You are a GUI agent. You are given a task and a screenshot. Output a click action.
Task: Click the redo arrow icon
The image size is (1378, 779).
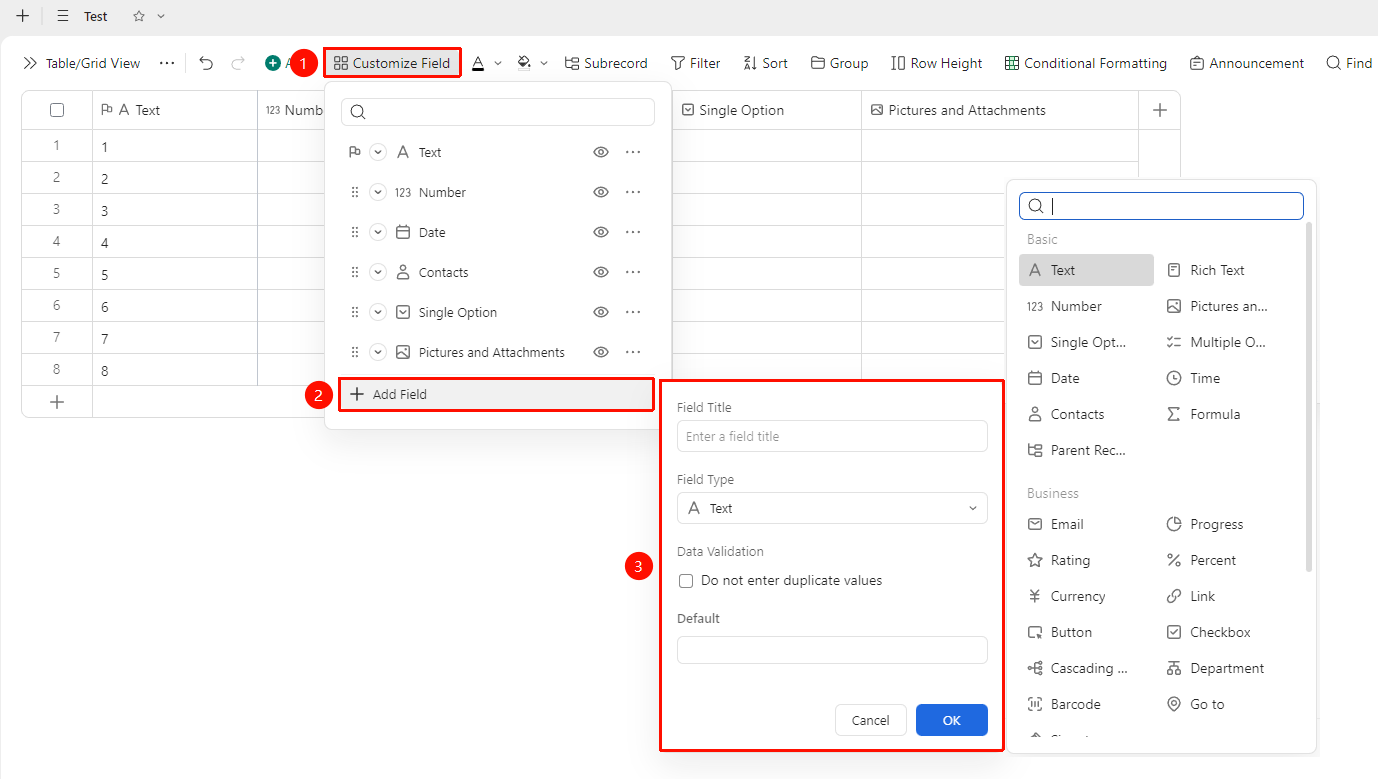point(238,63)
